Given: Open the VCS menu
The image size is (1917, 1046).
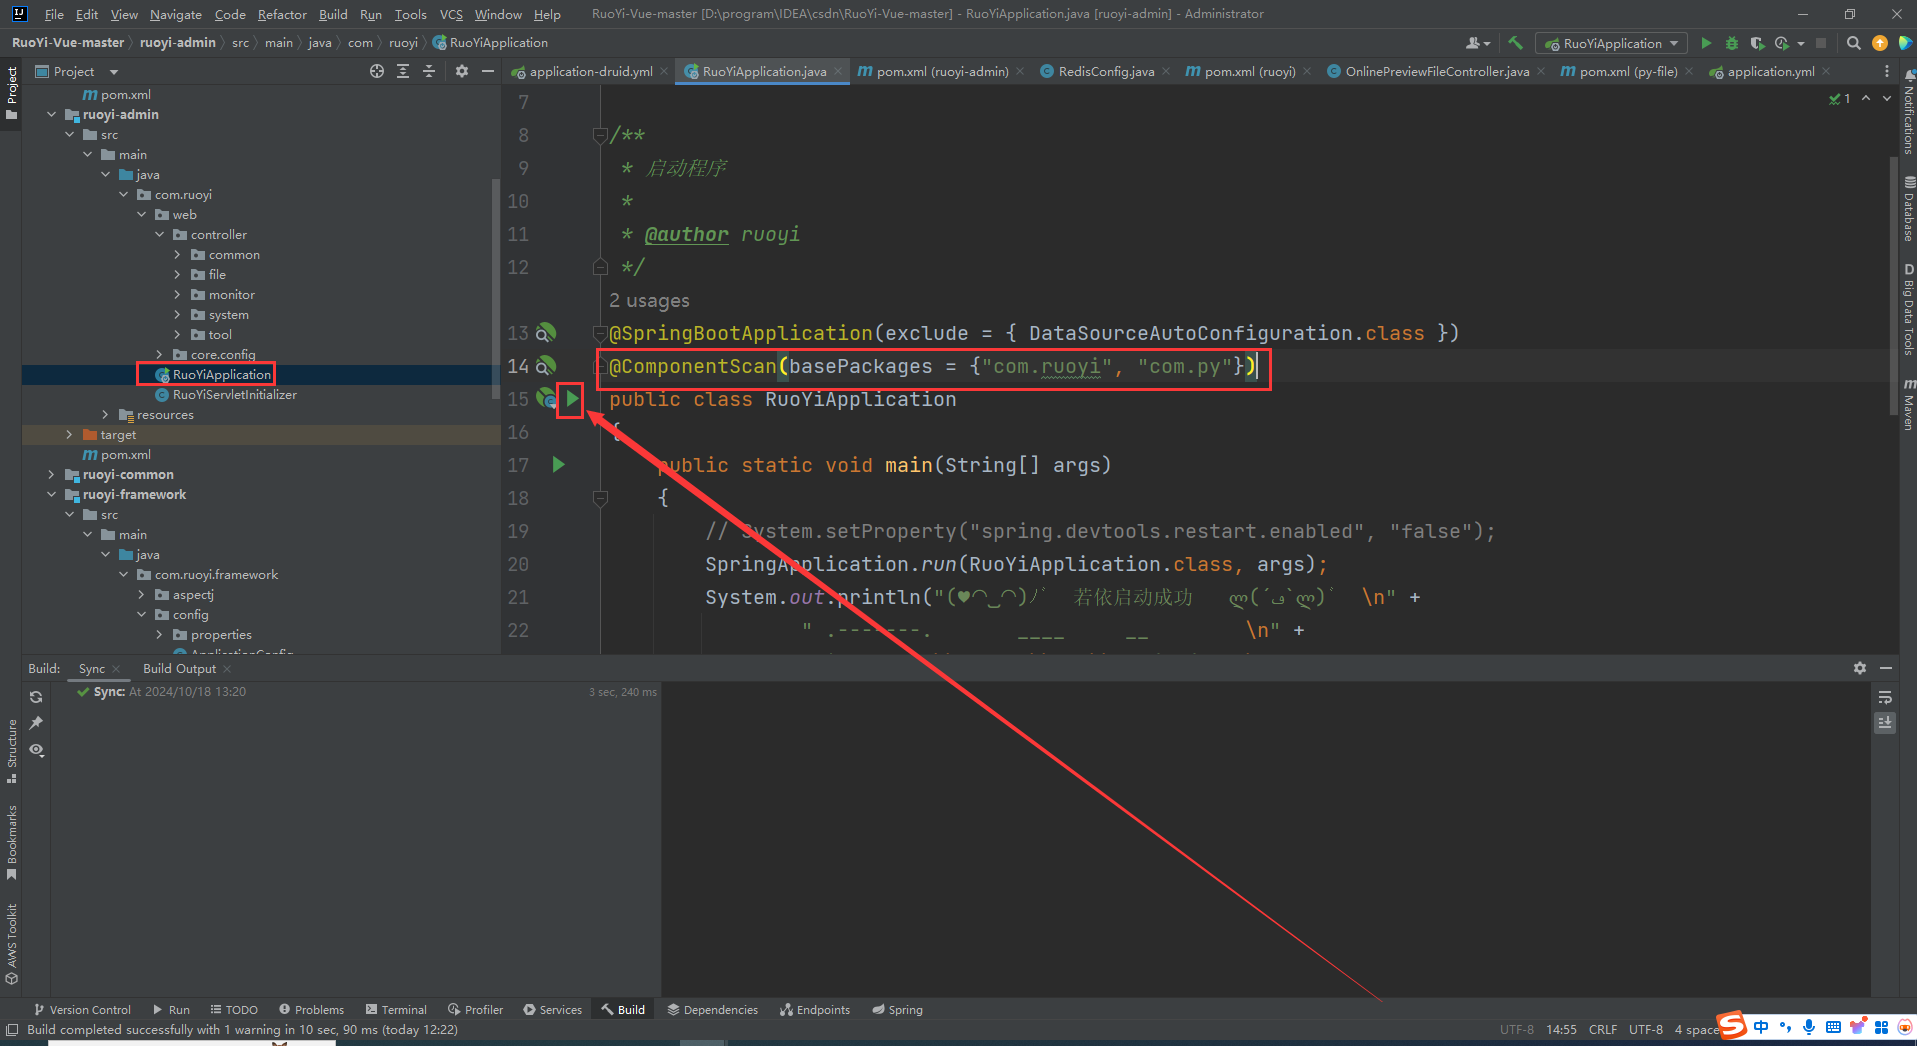Looking at the screenshot, I should click(451, 14).
